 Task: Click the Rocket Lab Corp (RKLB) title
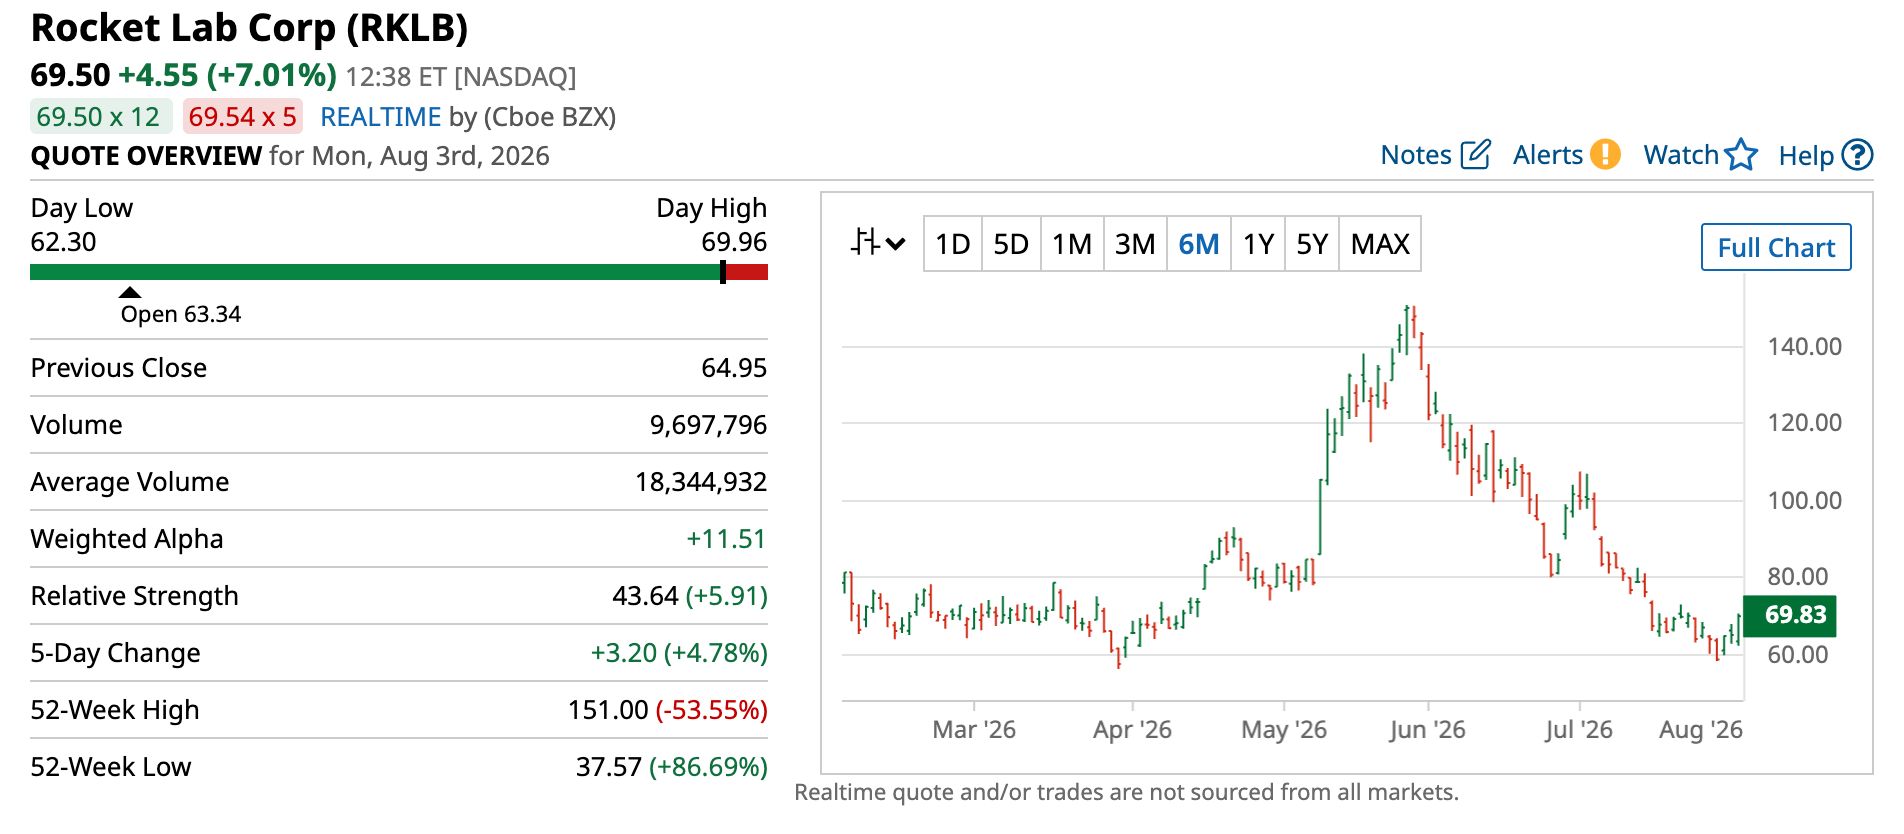click(x=249, y=28)
